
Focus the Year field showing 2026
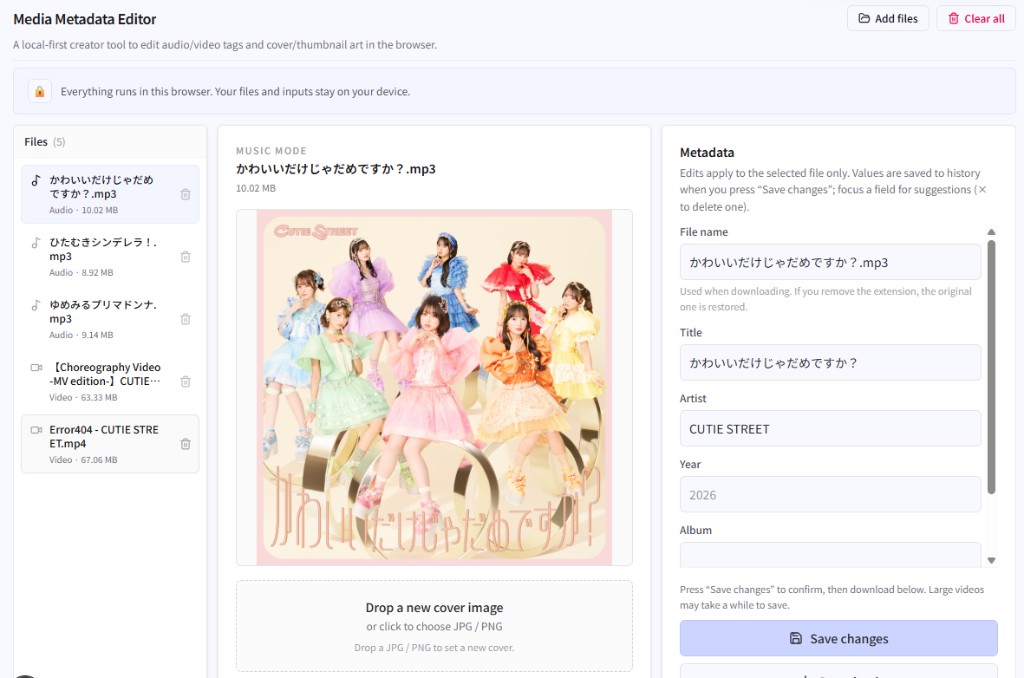830,494
